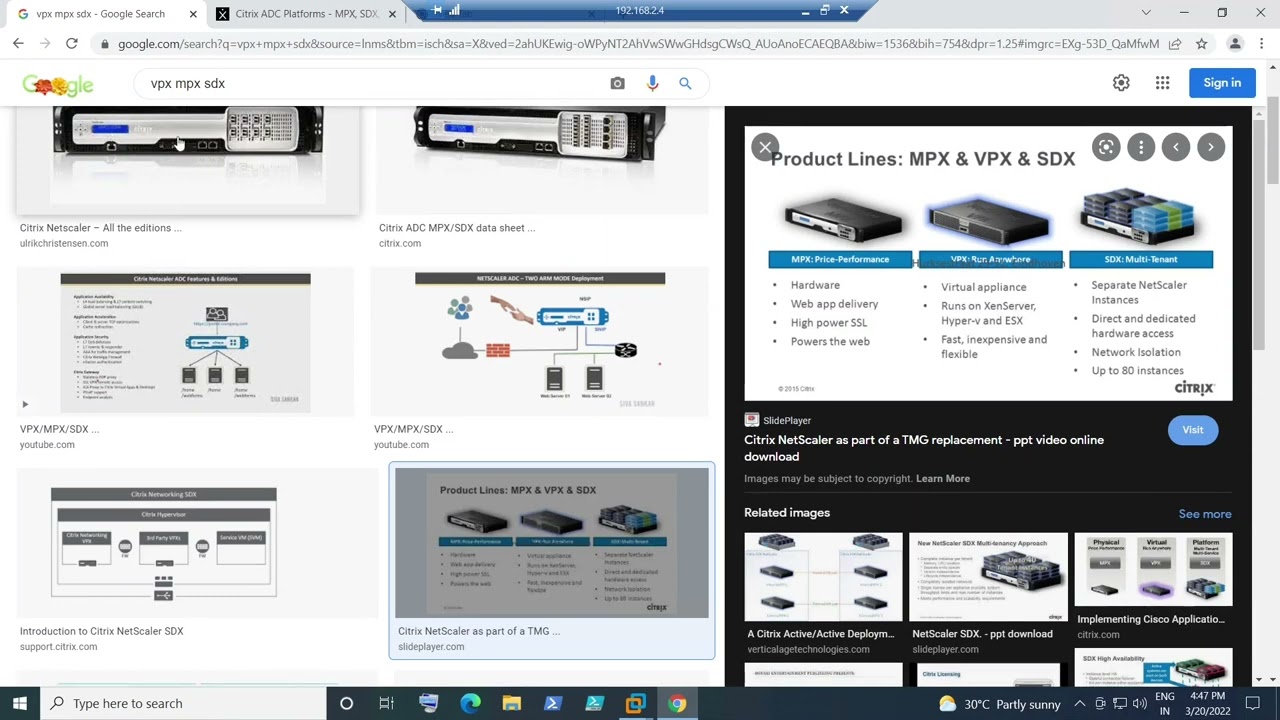Open the Learn More copyright link
The width and height of the screenshot is (1280, 720).
(x=943, y=479)
